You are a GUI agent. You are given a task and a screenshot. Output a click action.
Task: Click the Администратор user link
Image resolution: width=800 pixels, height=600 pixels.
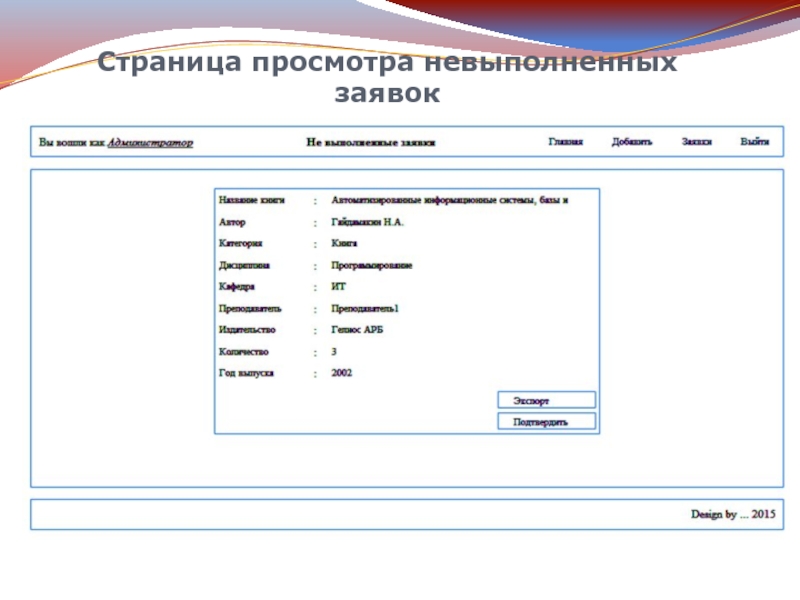click(x=150, y=143)
